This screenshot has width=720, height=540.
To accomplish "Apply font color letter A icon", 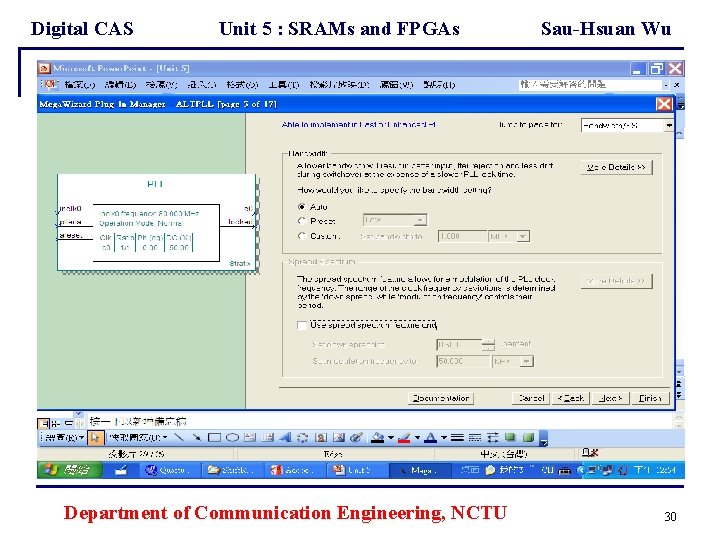I will (x=430, y=438).
